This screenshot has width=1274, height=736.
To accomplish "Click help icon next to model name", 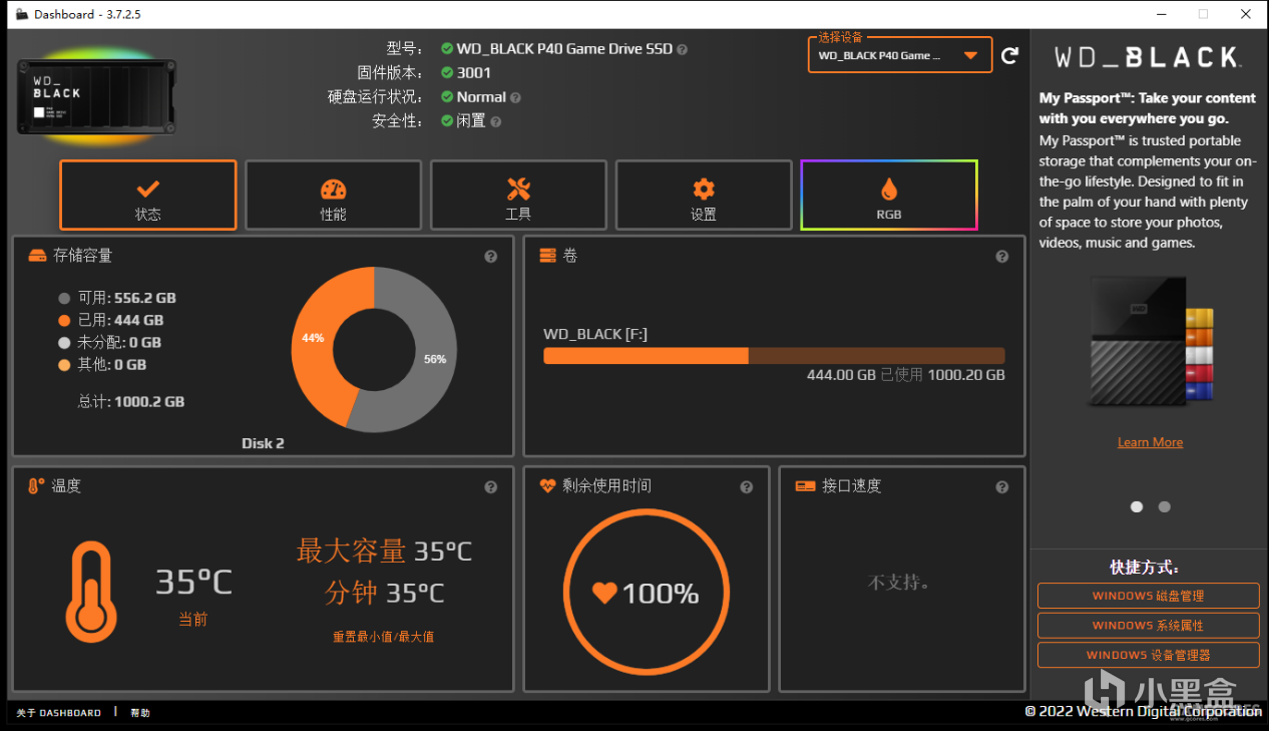I will (x=682, y=49).
